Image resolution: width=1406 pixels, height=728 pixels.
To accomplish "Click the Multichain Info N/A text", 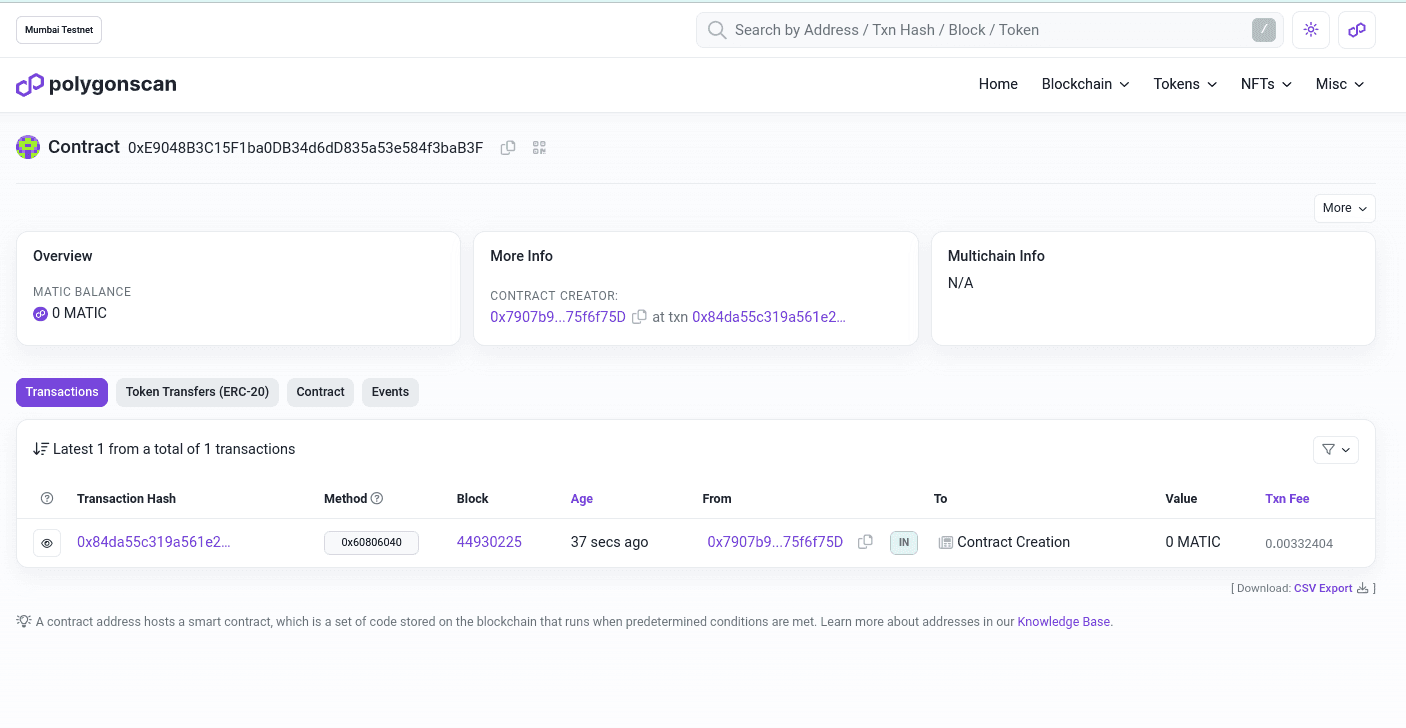I will pyautogui.click(x=960, y=283).
